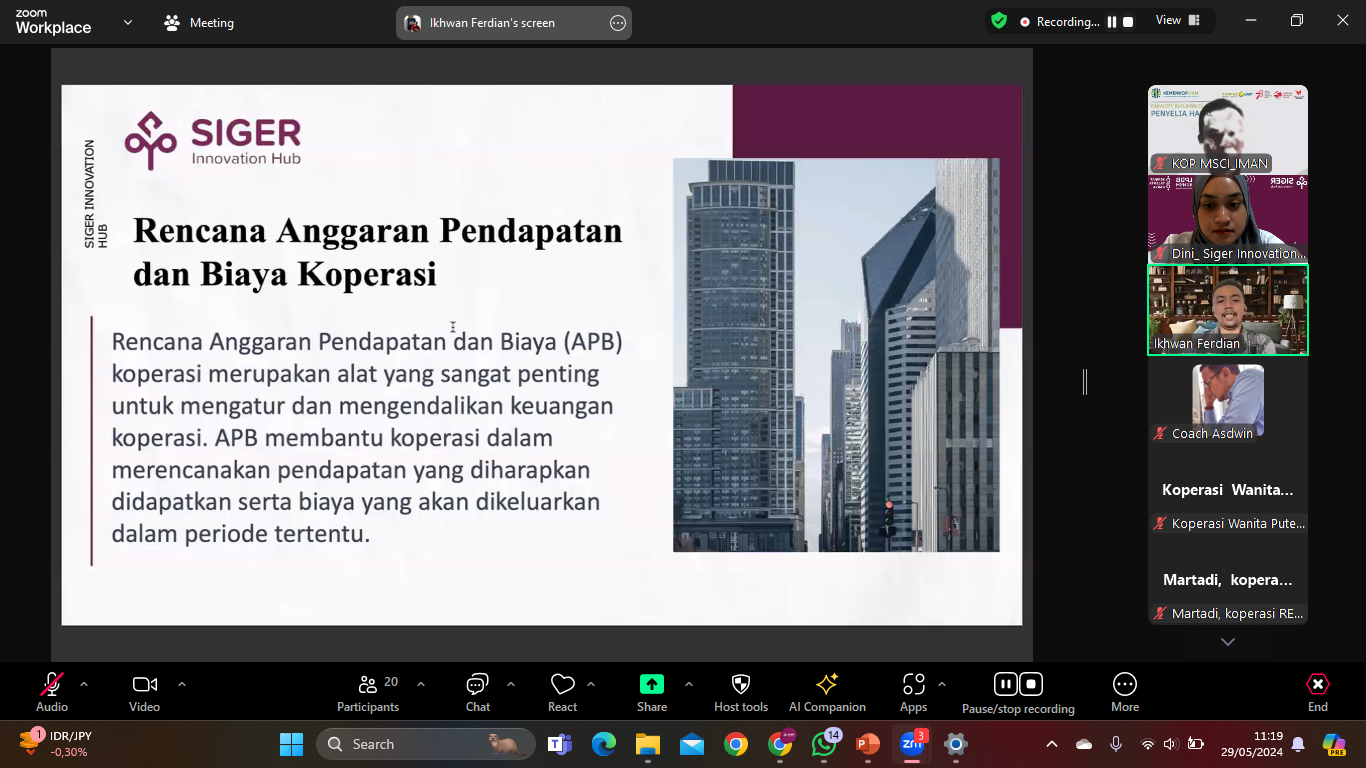The height and width of the screenshot is (768, 1366).
Task: Click the microphone tray icon
Action: pyautogui.click(x=1116, y=744)
